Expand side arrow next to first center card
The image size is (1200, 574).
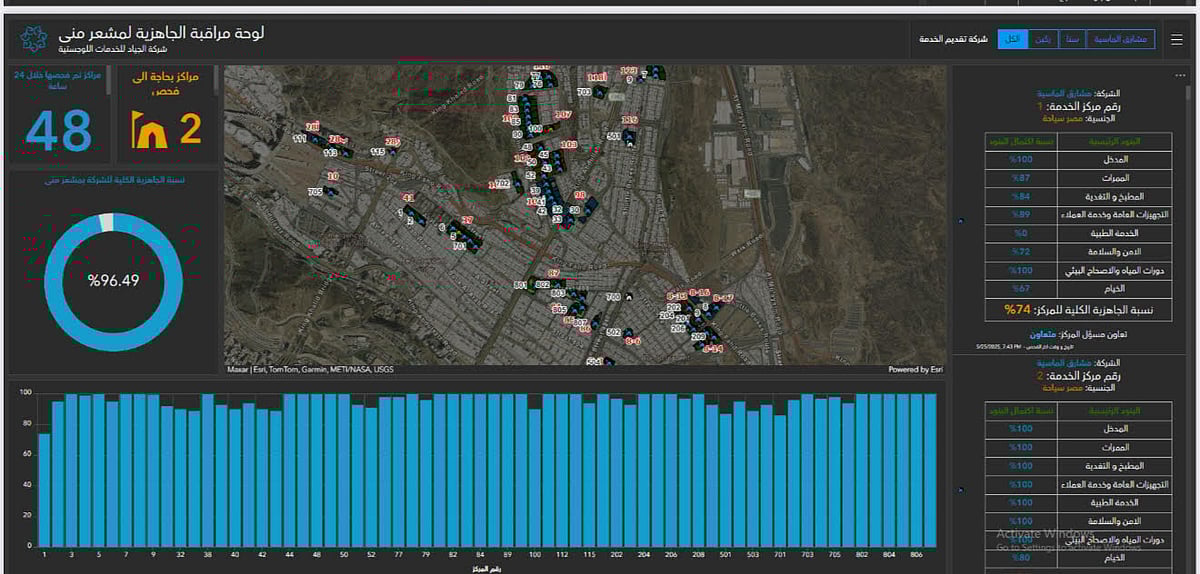[x=960, y=220]
